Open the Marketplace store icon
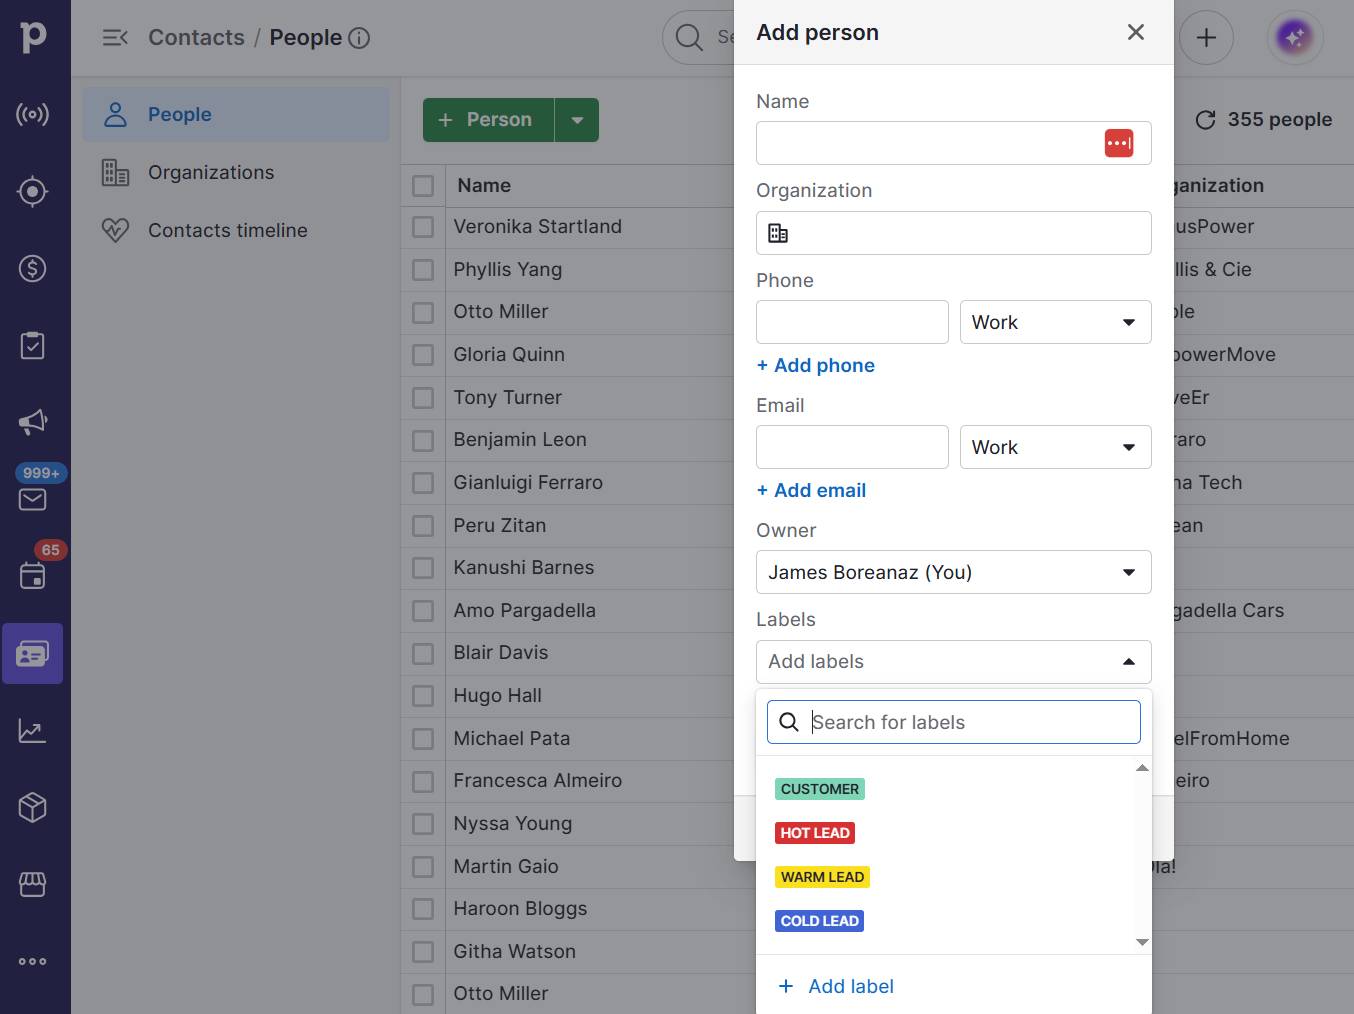Viewport: 1354px width, 1014px height. click(x=32, y=884)
